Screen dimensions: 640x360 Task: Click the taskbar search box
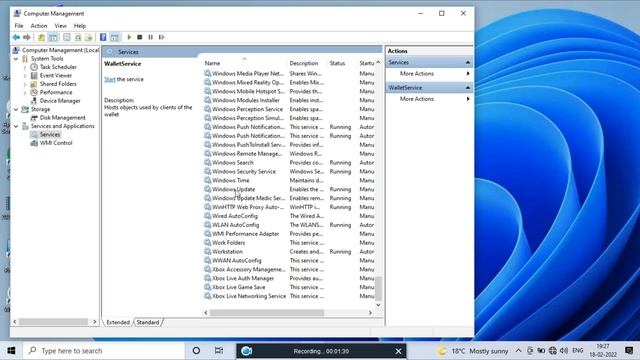(104, 351)
